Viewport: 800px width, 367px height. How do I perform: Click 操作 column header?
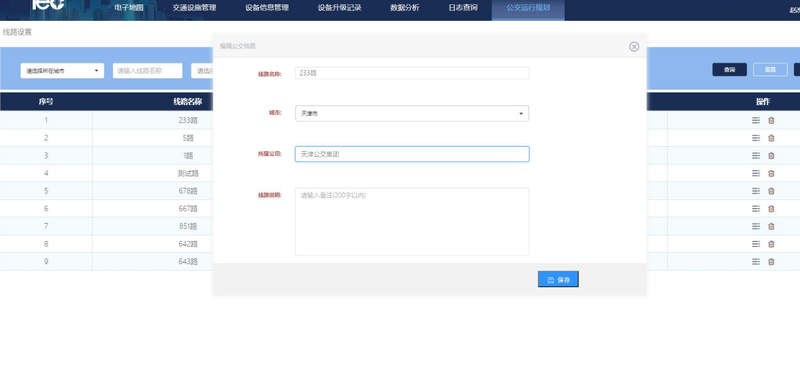click(763, 102)
